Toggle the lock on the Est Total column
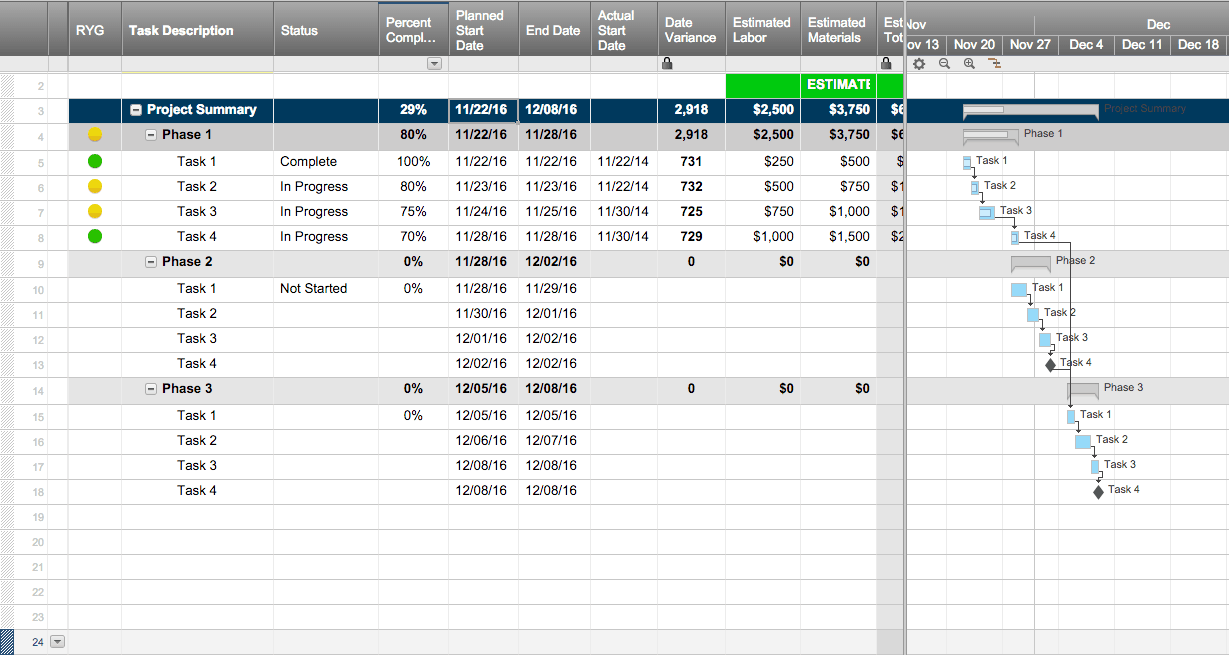Viewport: 1229px width, 655px height. [886, 62]
